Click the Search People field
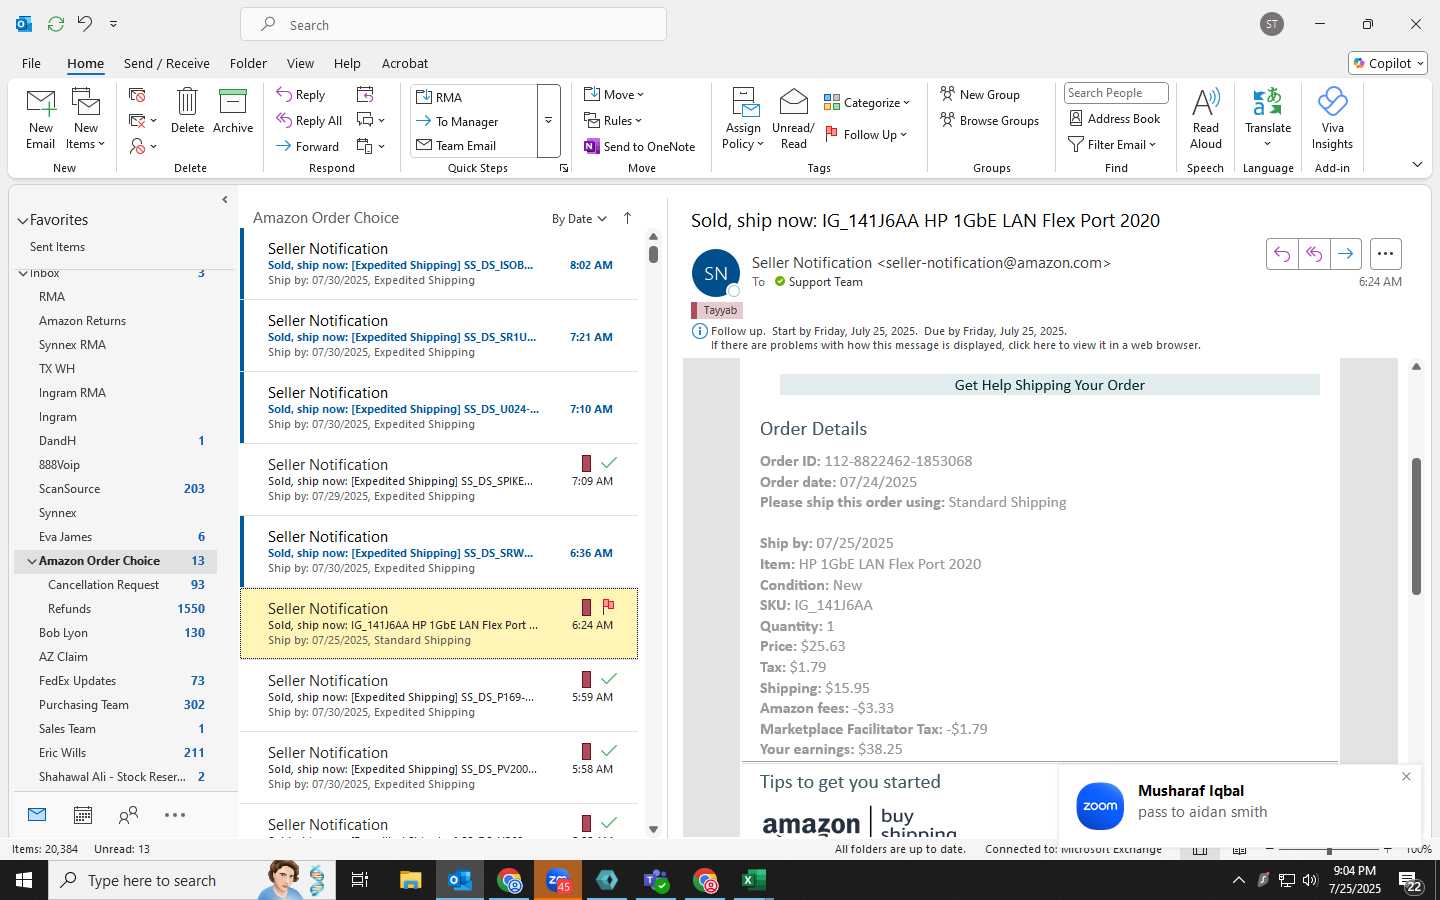 [x=1116, y=93]
